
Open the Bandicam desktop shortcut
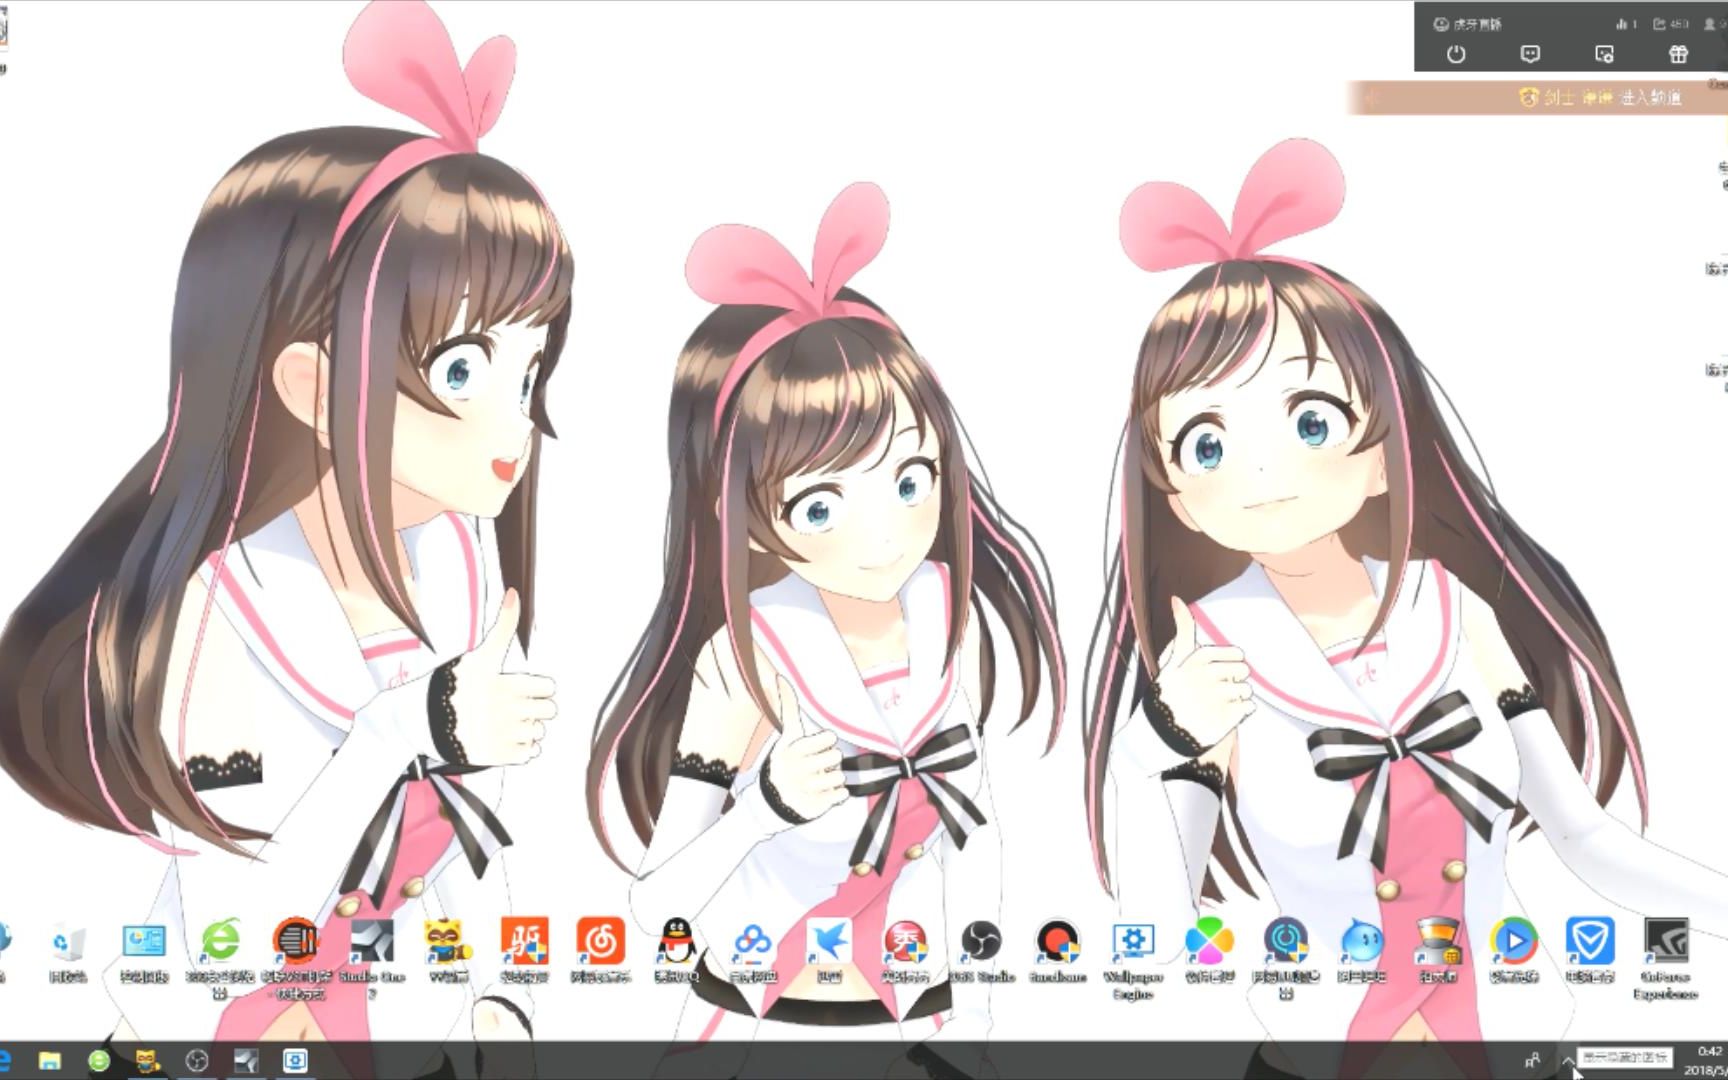point(1057,952)
